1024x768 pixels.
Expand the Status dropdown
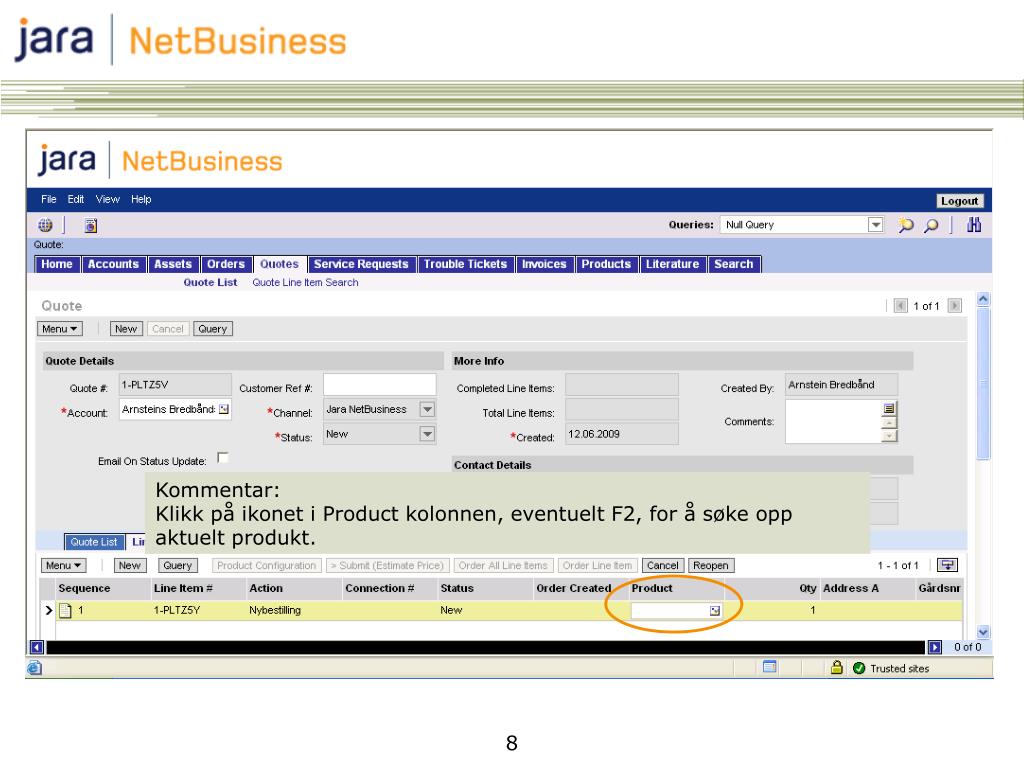coord(427,434)
